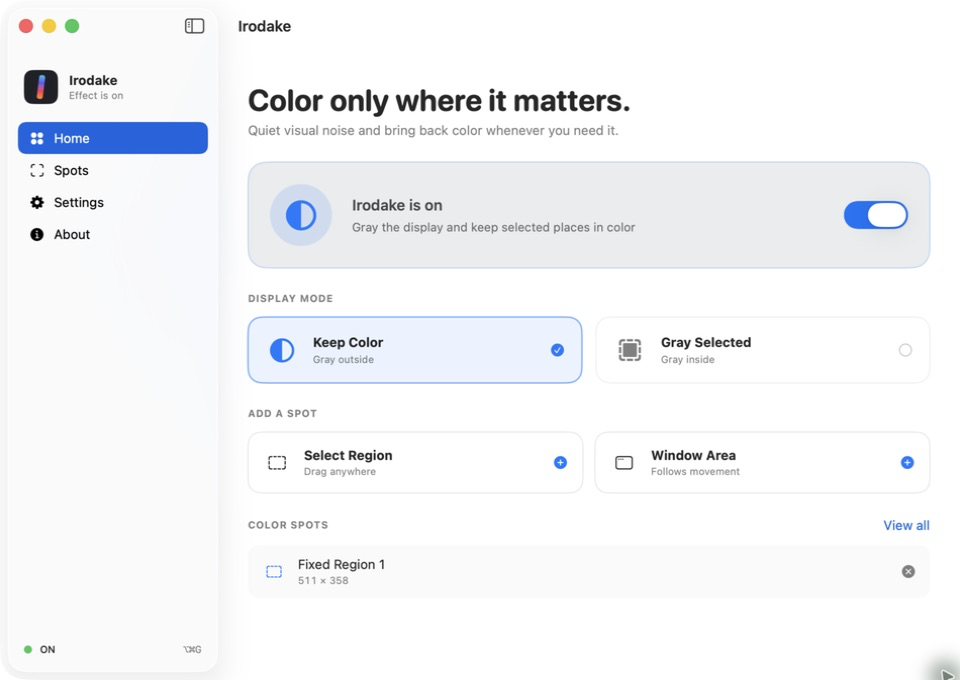Open the Settings sidebar section
The image size is (960, 680).
click(113, 202)
